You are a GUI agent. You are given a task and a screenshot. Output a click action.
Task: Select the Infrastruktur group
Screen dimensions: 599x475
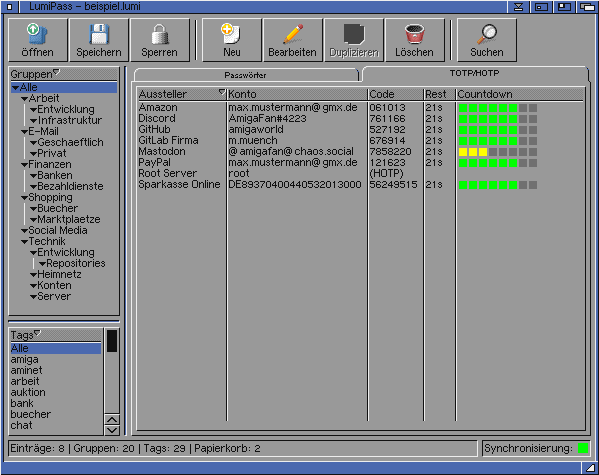[70, 120]
